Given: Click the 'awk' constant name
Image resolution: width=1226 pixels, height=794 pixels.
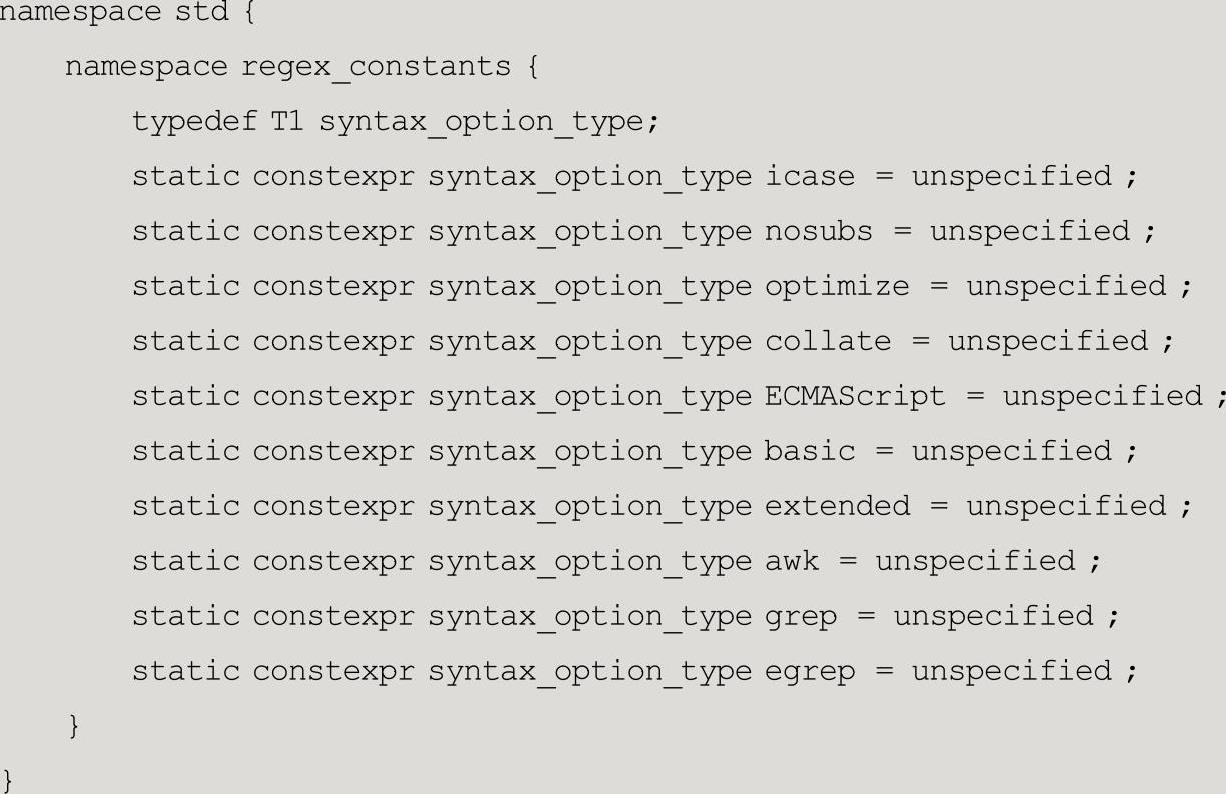Looking at the screenshot, I should (x=792, y=561).
